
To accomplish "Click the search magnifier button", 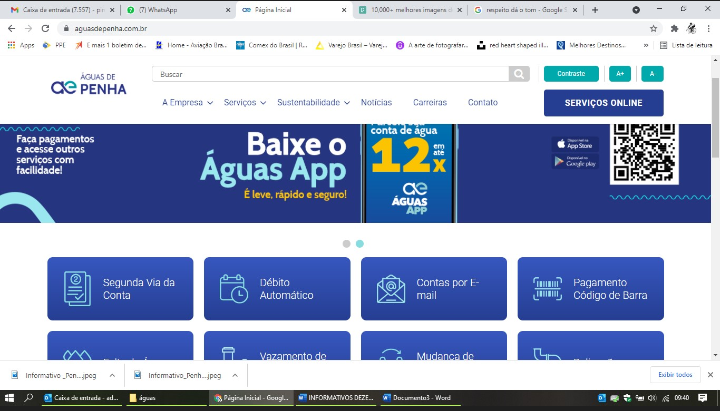I will (519, 74).
